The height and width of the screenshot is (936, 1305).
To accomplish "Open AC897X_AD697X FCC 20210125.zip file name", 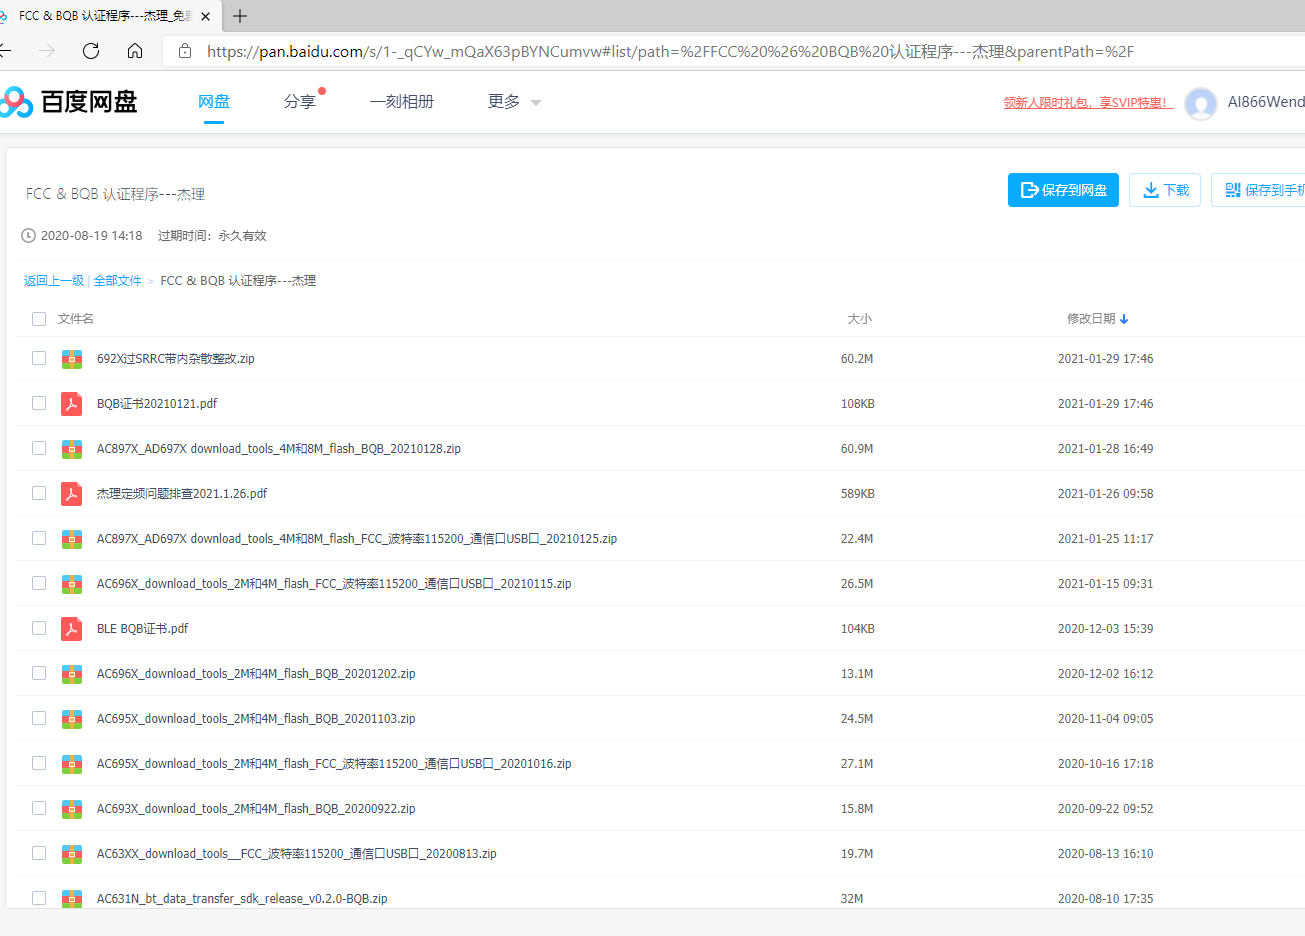I will tap(357, 539).
